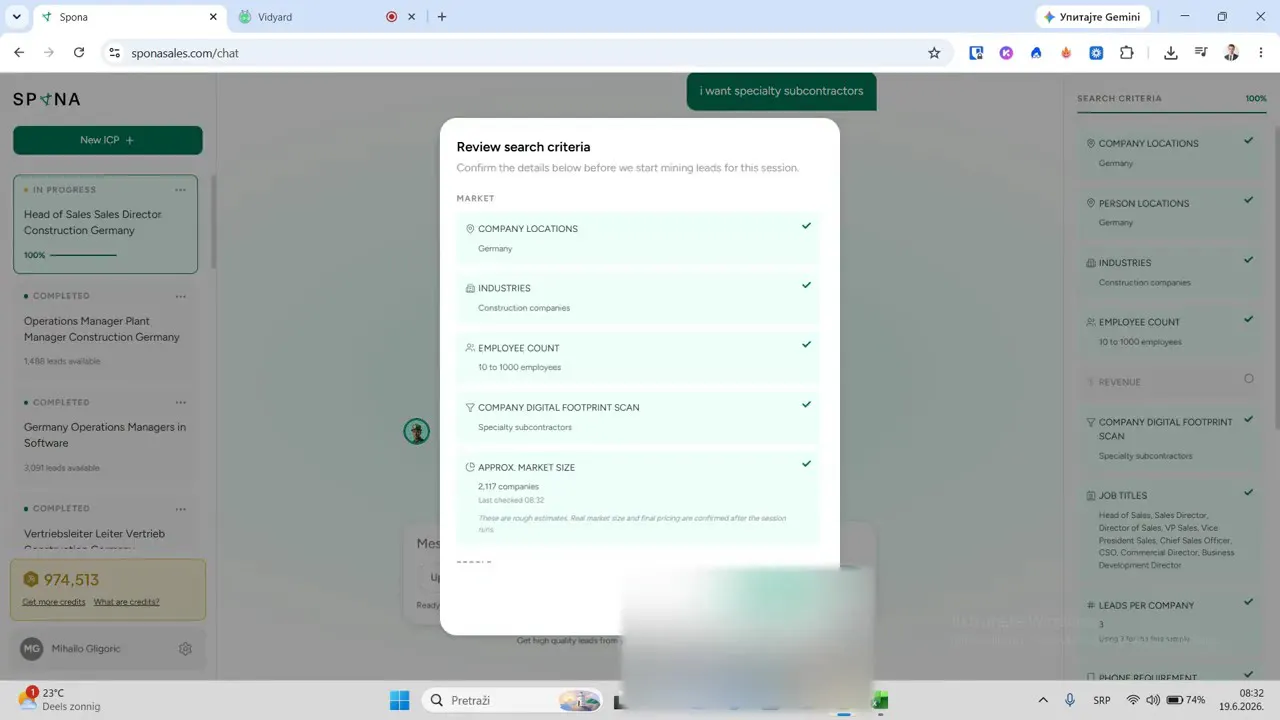
Task: Open the site information icon in address bar
Action: coord(114,53)
